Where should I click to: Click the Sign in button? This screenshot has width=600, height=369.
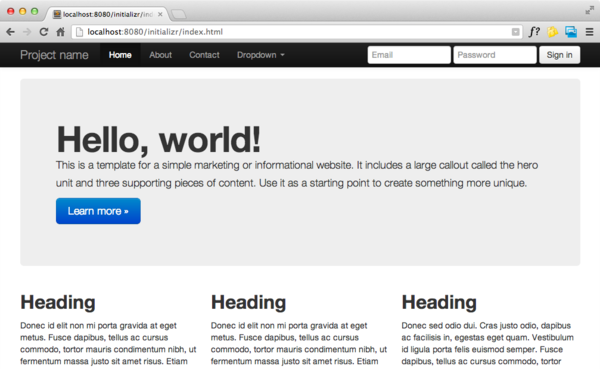tap(559, 55)
